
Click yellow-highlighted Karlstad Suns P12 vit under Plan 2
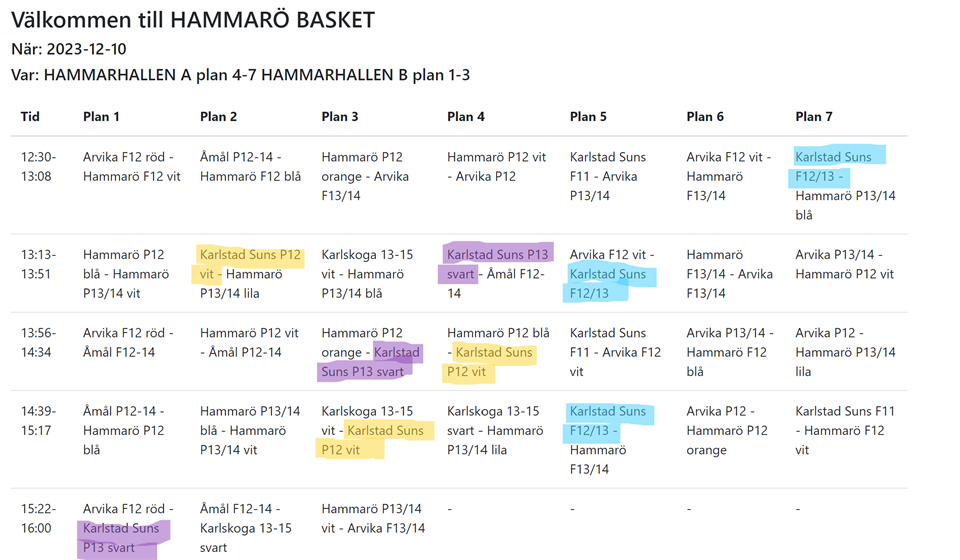(x=249, y=264)
